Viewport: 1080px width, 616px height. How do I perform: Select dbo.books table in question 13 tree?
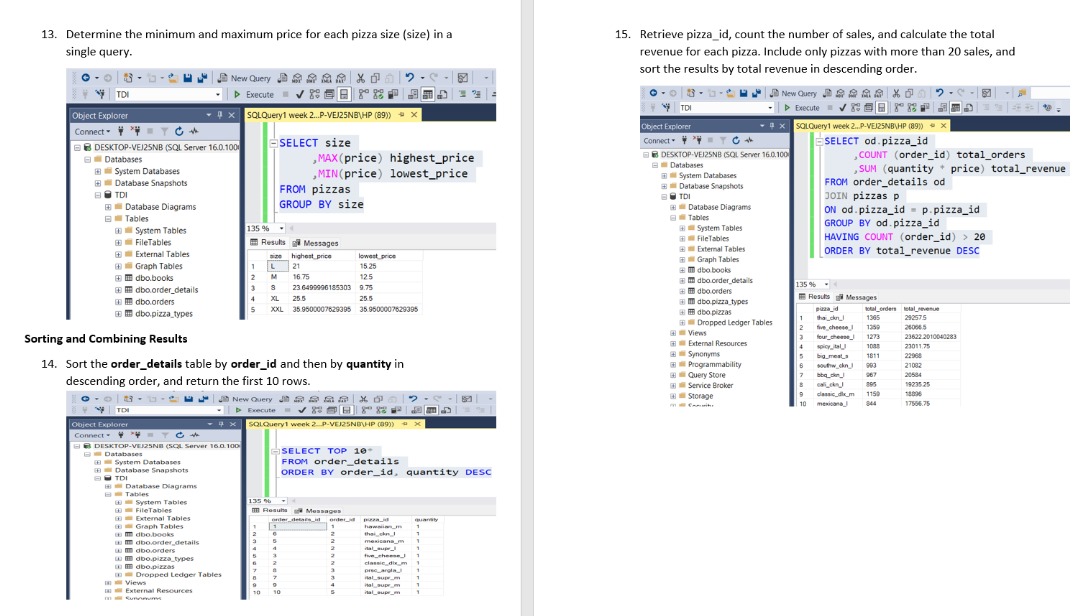pos(154,278)
